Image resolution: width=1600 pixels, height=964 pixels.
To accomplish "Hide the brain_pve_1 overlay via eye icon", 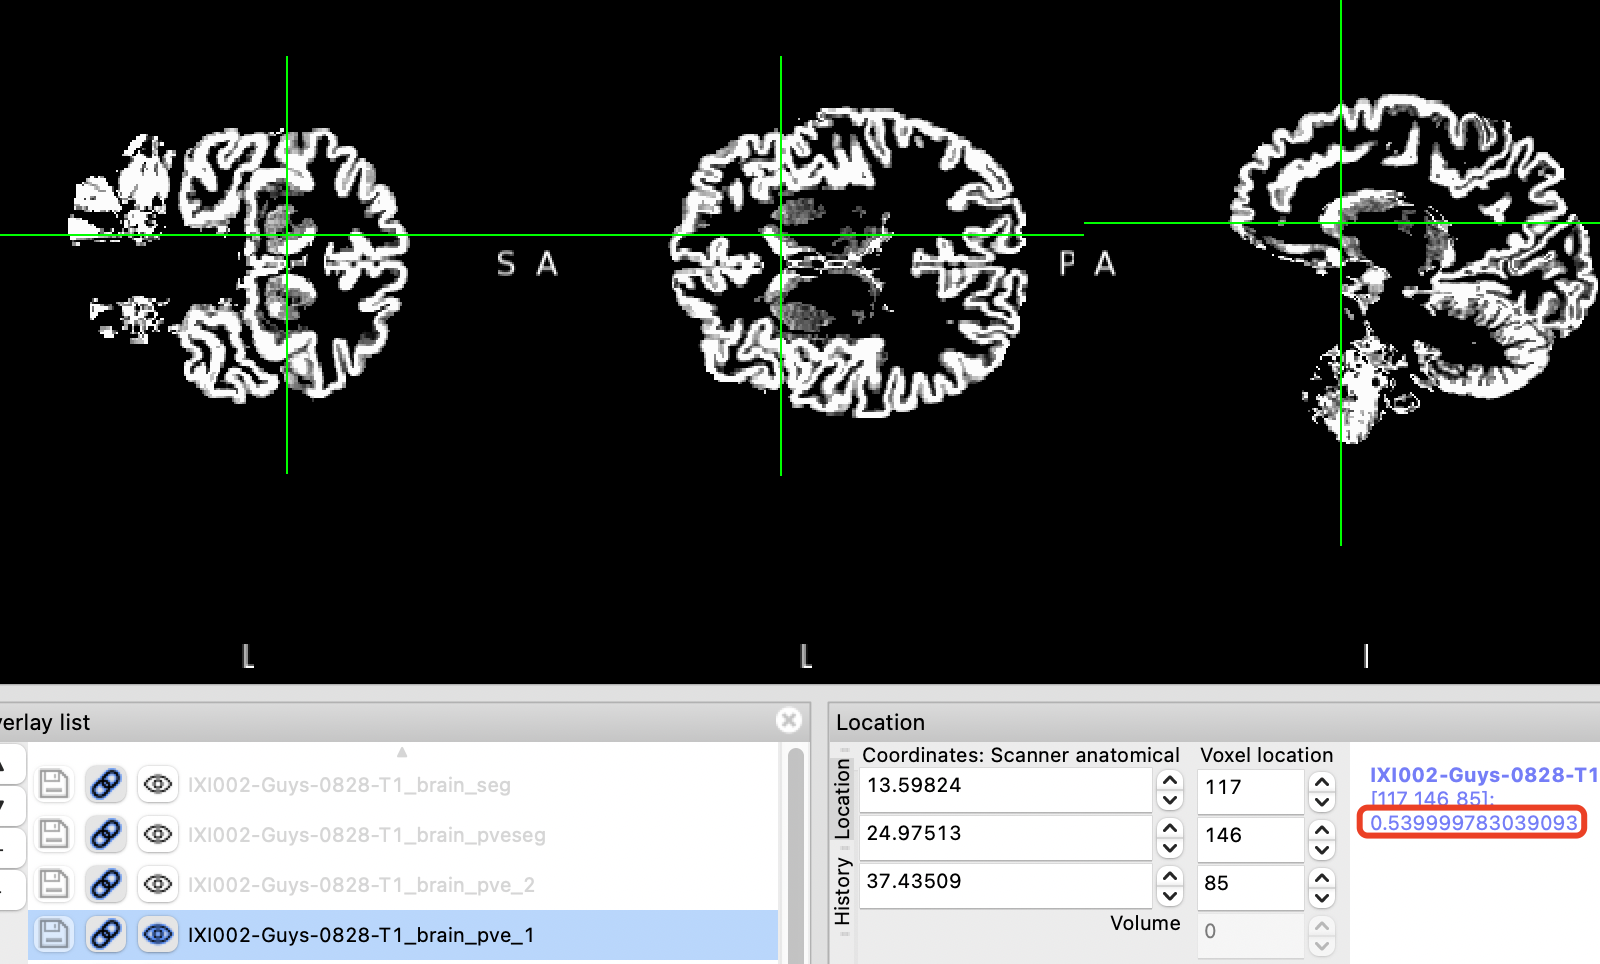I will point(158,934).
